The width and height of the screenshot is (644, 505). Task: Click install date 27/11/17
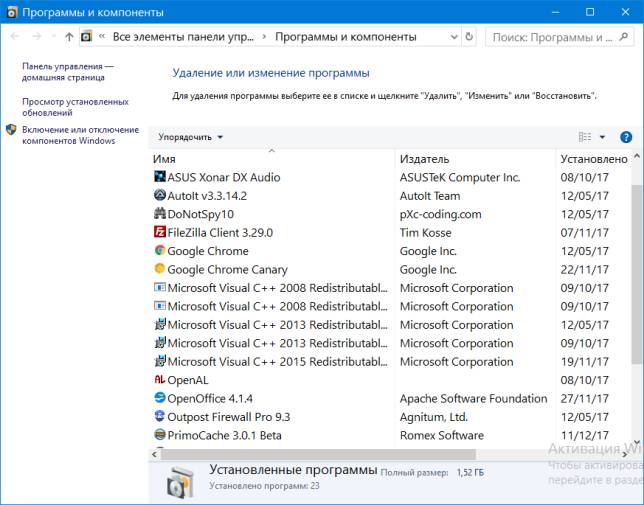pos(584,398)
